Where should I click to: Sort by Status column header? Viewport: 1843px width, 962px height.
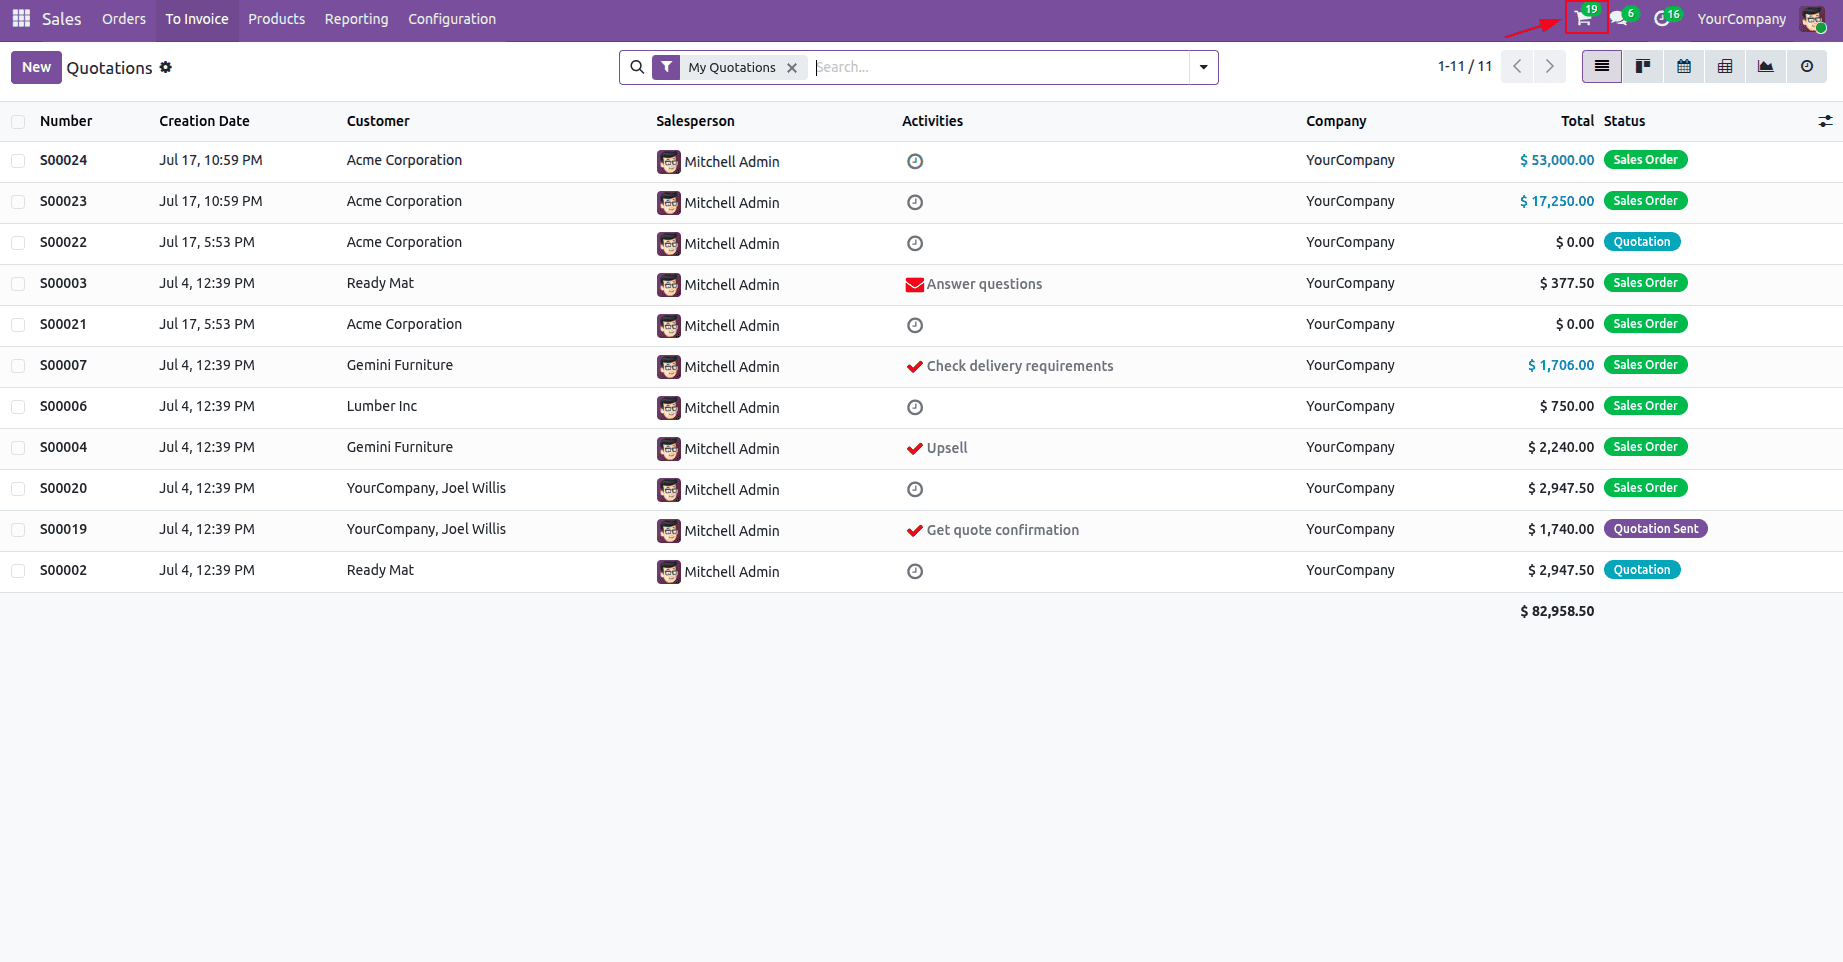click(1624, 121)
